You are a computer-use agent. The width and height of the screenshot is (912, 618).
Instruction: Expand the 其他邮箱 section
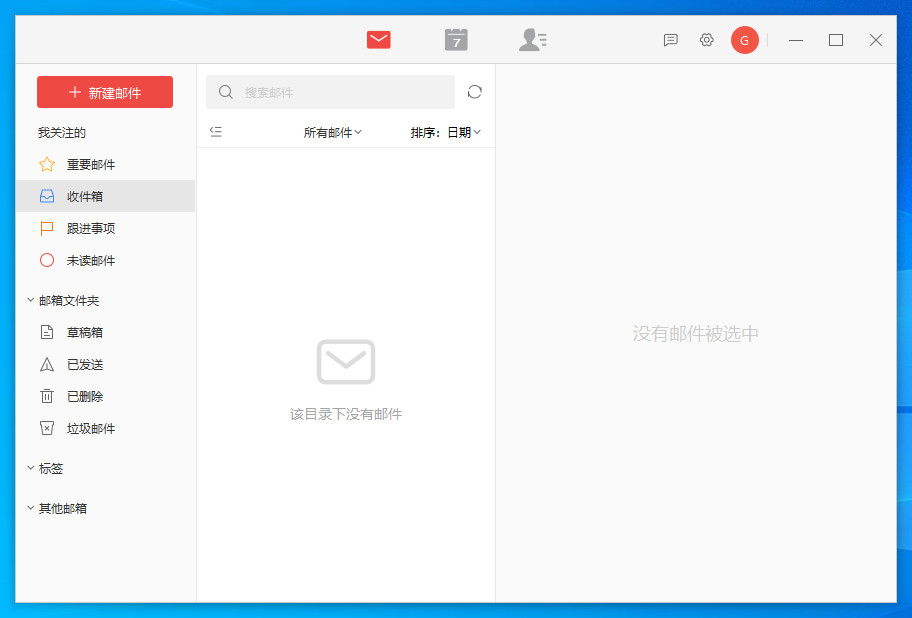click(57, 509)
